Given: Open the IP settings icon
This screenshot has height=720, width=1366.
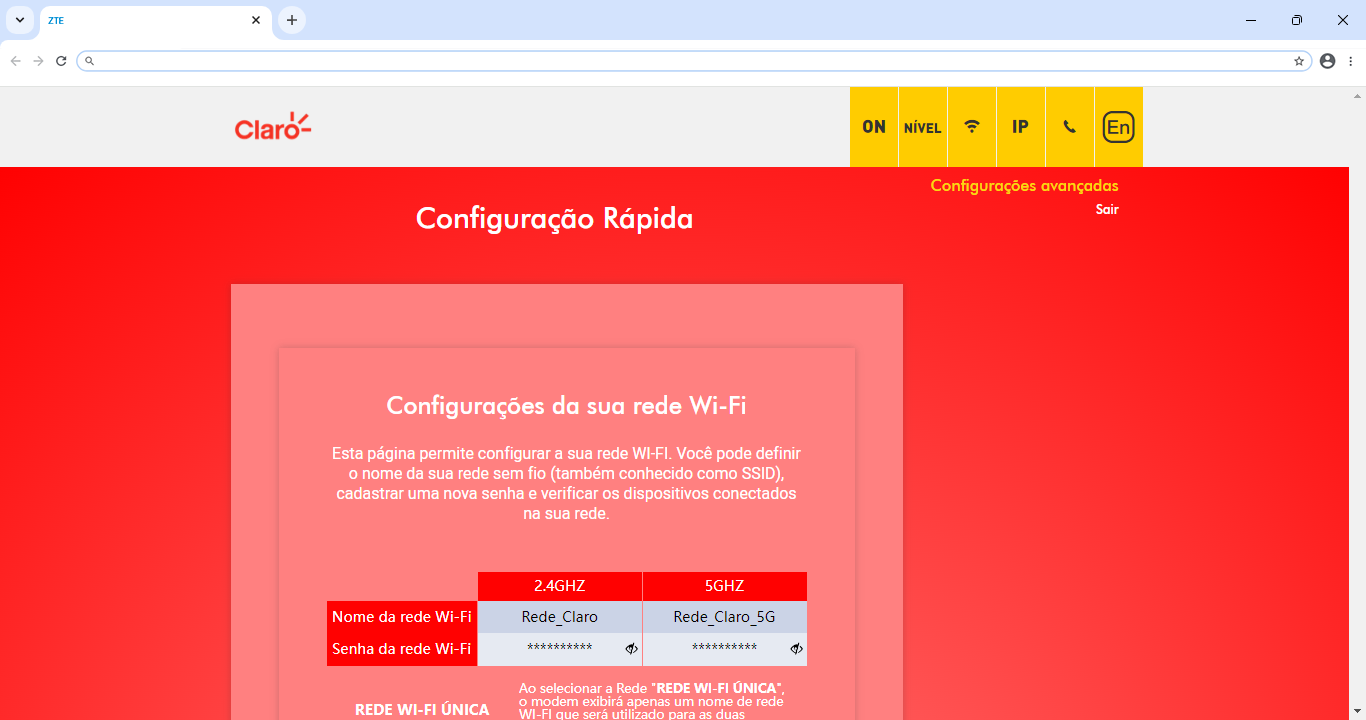Looking at the screenshot, I should point(1021,127).
